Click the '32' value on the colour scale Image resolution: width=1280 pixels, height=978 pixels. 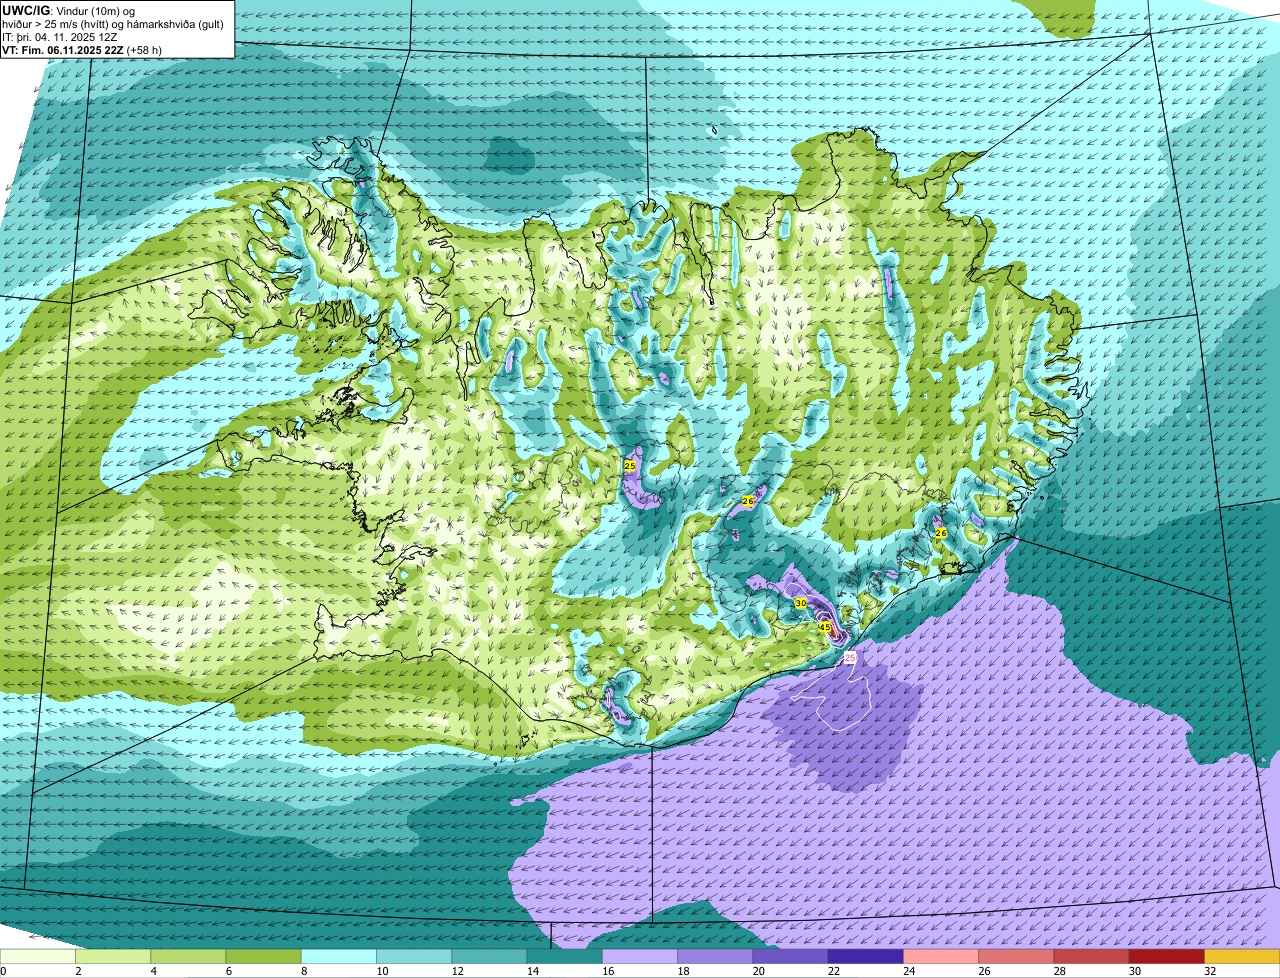[1210, 971]
